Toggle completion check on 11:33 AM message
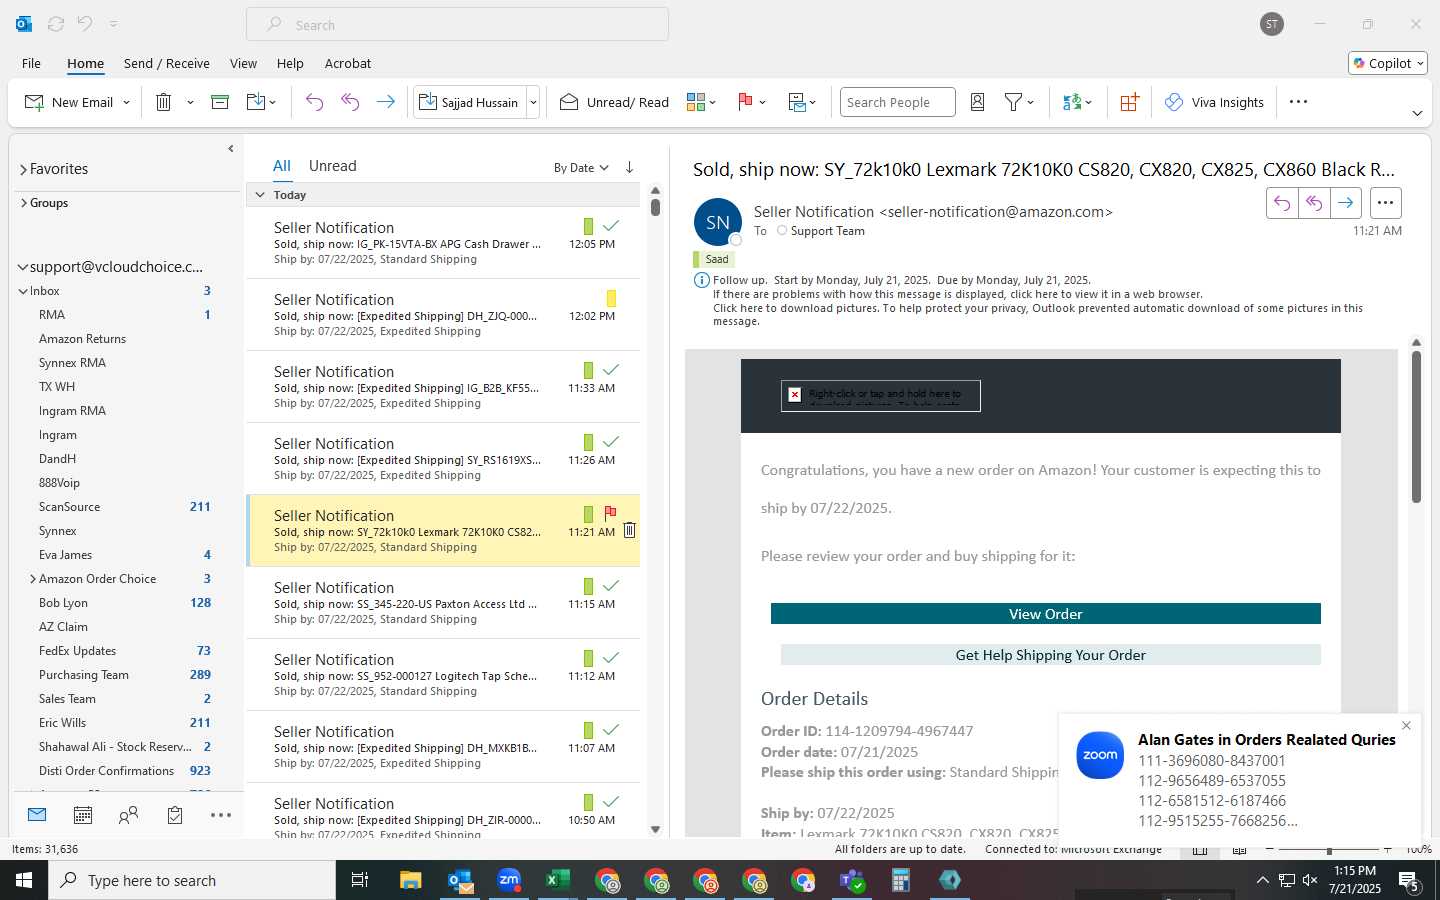 [x=611, y=370]
